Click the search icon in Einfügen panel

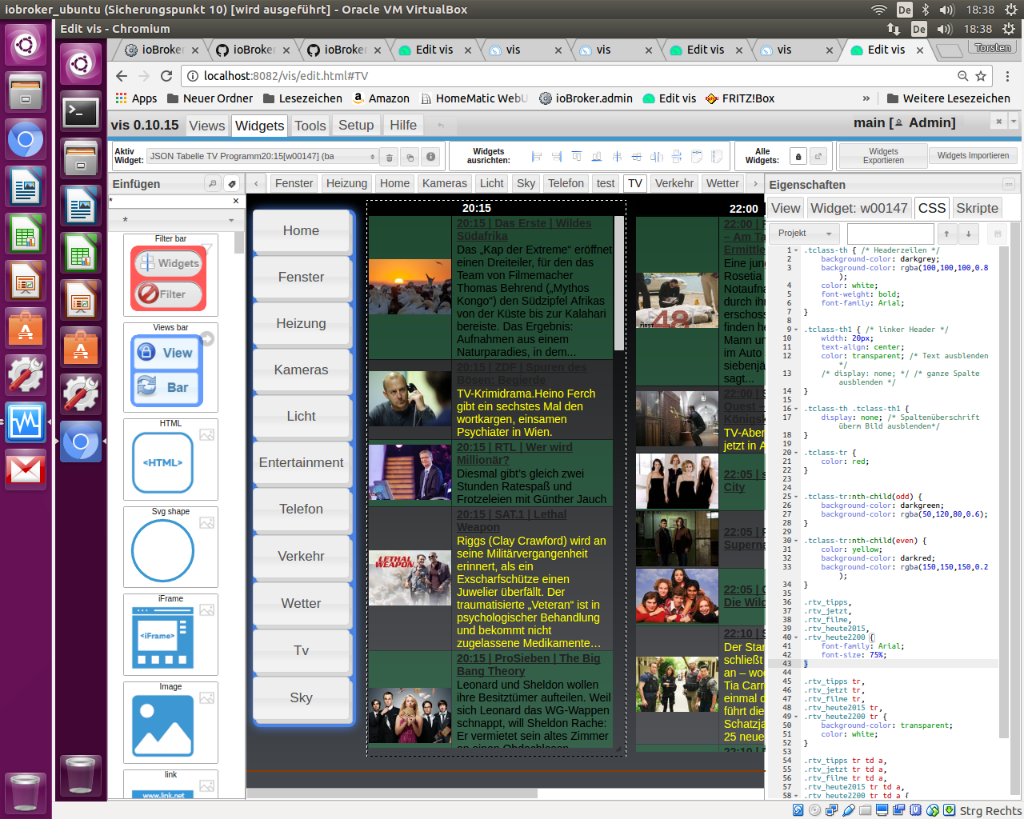pos(212,184)
